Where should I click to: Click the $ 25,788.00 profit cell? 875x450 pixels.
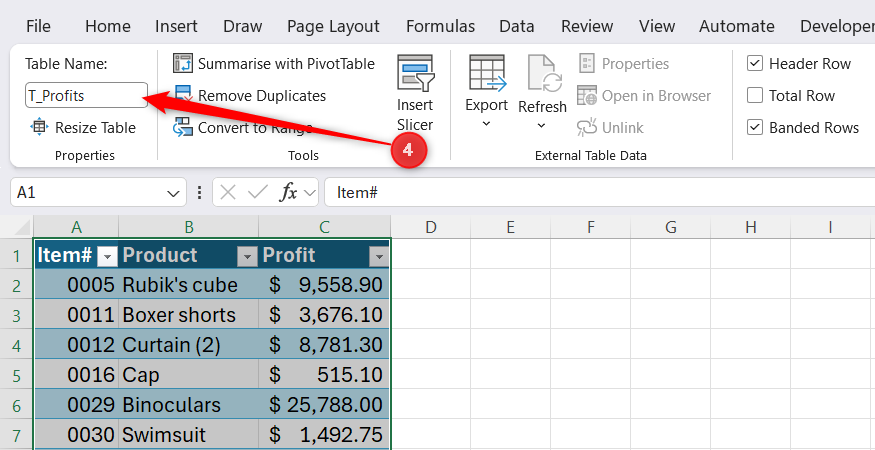tap(324, 405)
